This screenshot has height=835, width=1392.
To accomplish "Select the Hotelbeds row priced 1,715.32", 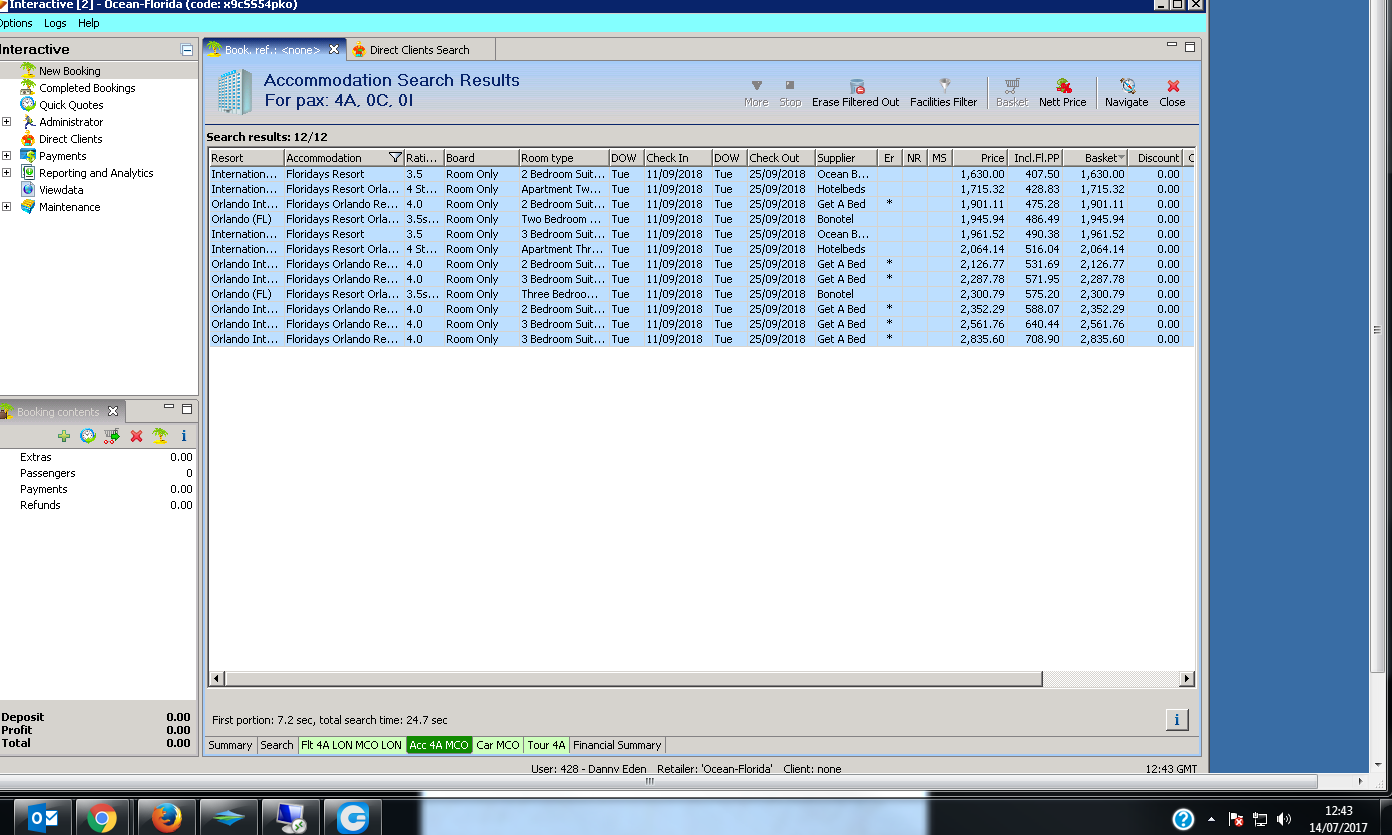I will pyautogui.click(x=701, y=189).
